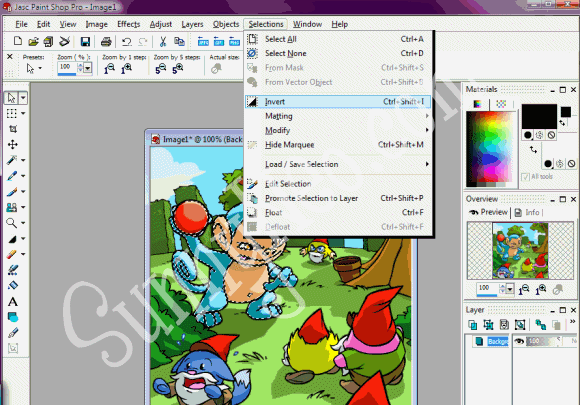Image resolution: width=580 pixels, height=405 pixels.
Task: Click the Background layer opacity slider
Action: (543, 341)
